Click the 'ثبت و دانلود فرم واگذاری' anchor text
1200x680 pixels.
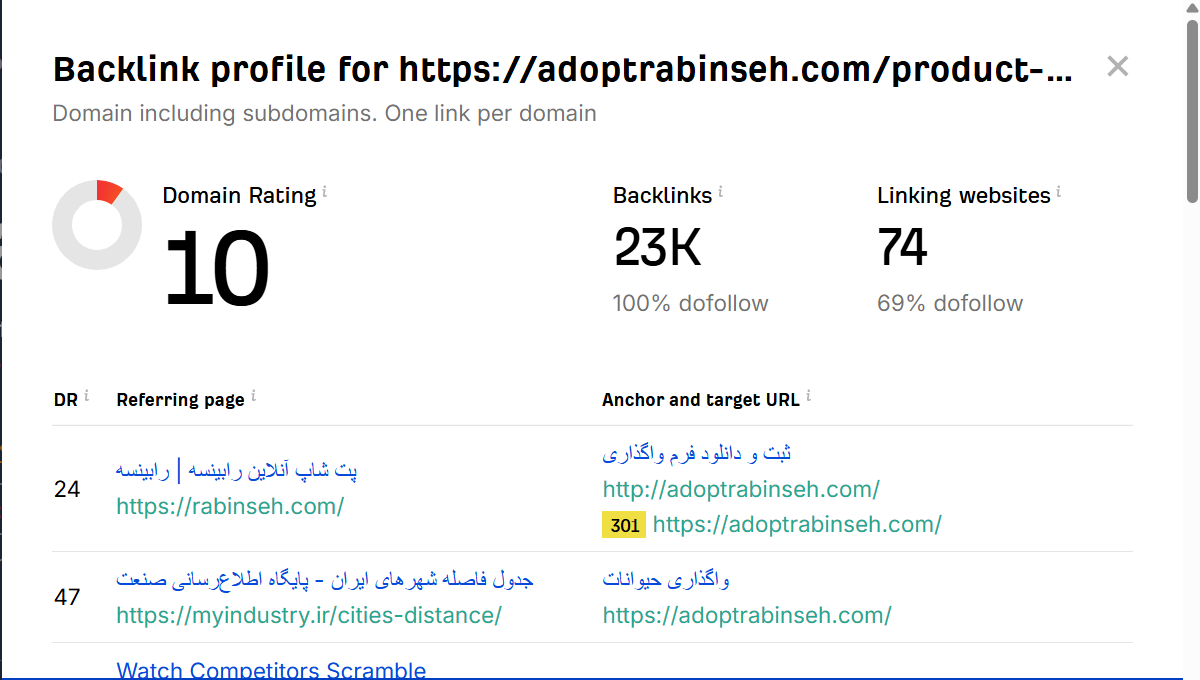697,453
